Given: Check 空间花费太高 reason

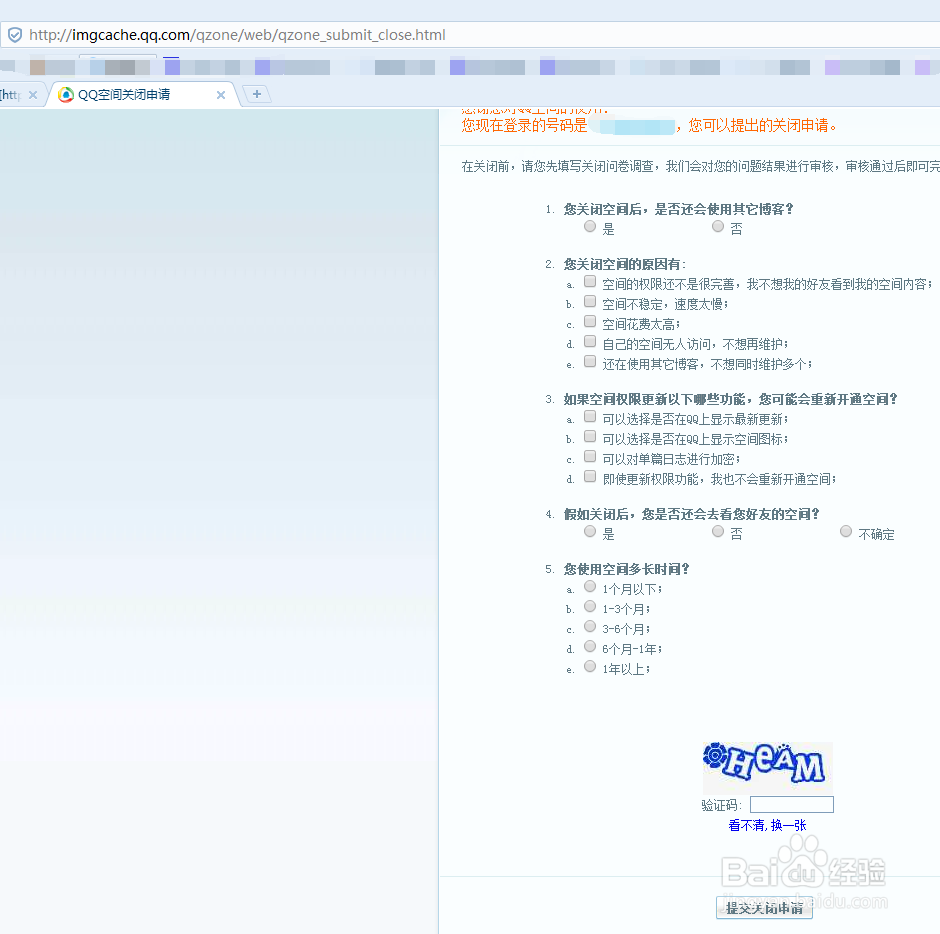Looking at the screenshot, I should [590, 321].
